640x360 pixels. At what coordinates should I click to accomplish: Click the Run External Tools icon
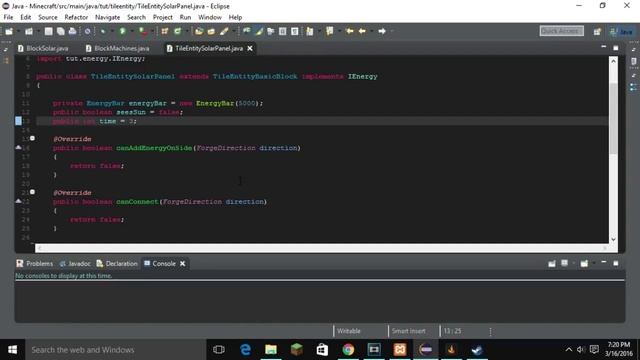click(142, 31)
